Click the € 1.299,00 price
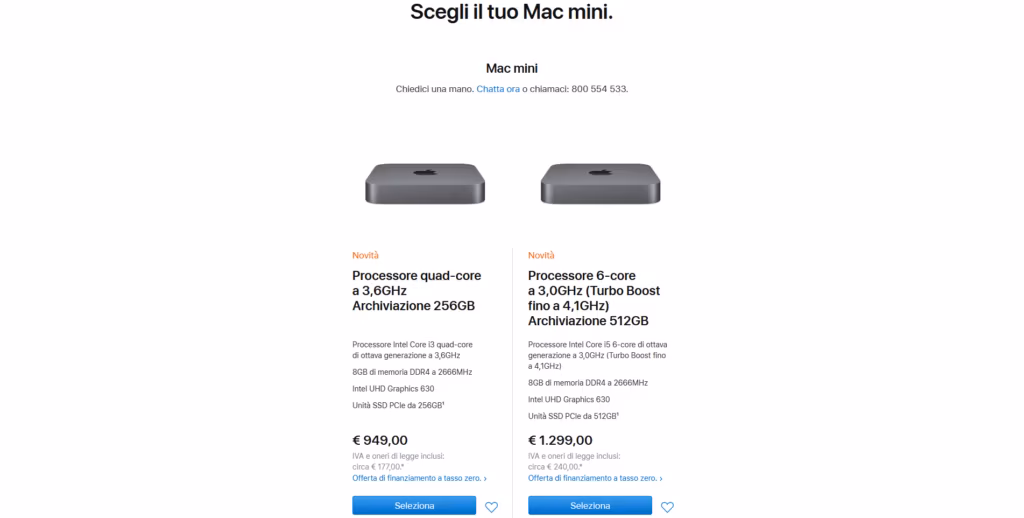The height and width of the screenshot is (518, 1024). pyautogui.click(x=560, y=439)
